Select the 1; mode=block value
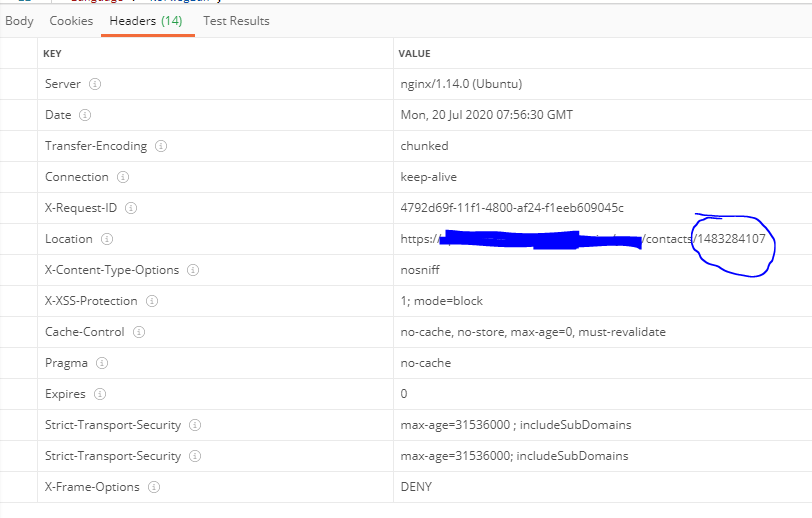 point(442,301)
